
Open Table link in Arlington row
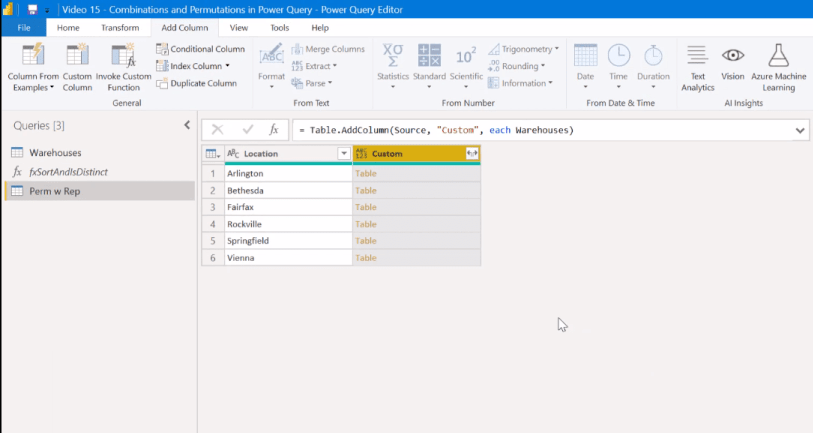click(x=366, y=173)
